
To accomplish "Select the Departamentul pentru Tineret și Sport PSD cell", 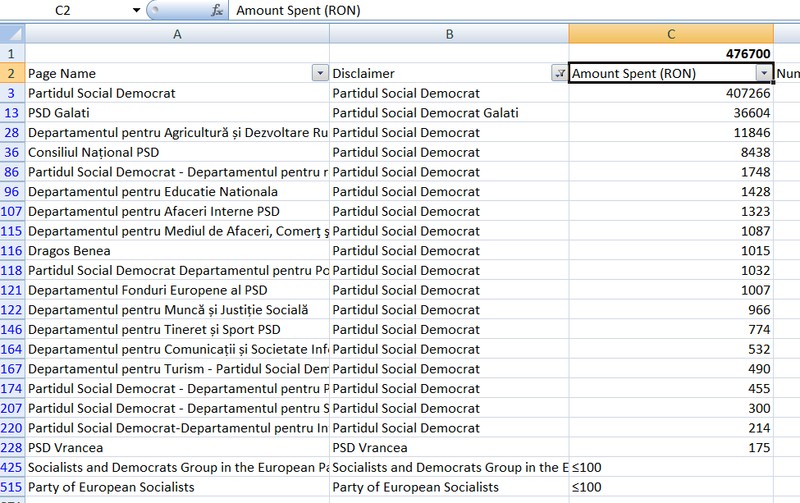I will point(177,330).
